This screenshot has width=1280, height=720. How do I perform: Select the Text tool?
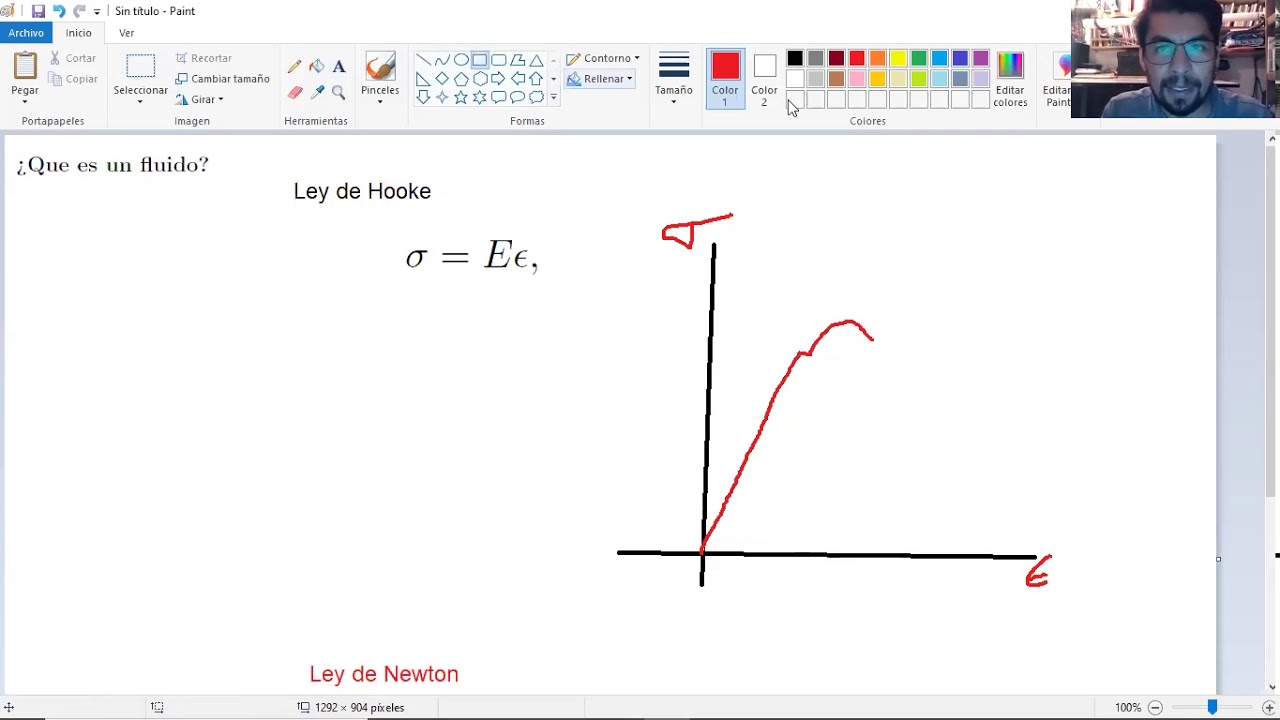point(339,67)
